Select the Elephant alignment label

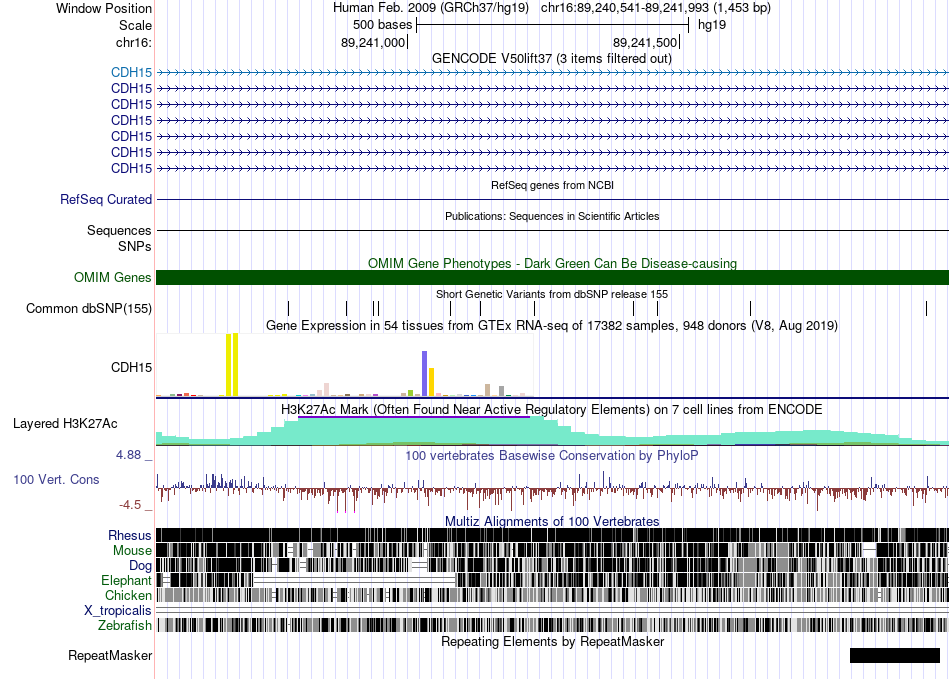point(127,581)
